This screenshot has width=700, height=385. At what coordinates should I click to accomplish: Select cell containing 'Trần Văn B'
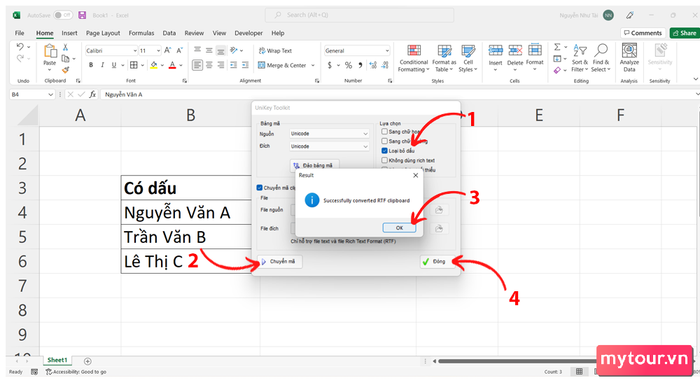pyautogui.click(x=186, y=237)
